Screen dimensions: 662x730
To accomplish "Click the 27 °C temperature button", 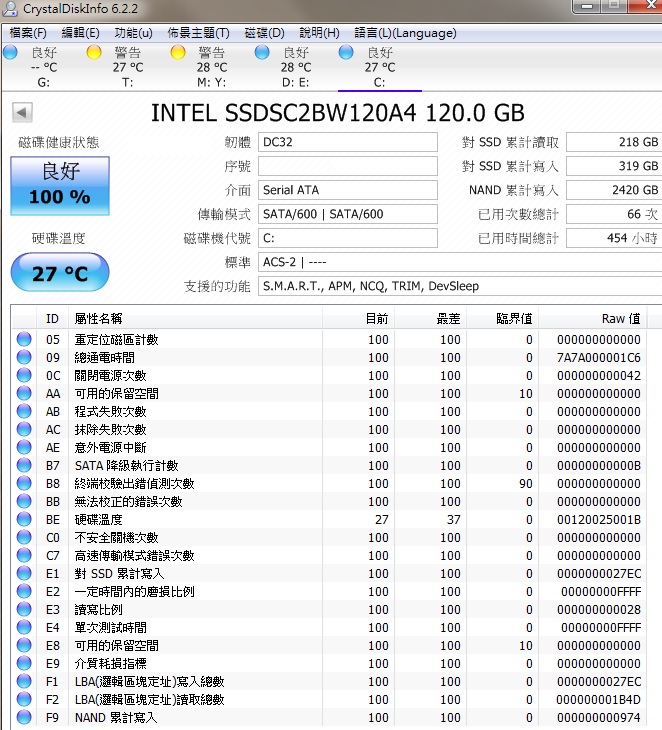I will pyautogui.click(x=60, y=273).
